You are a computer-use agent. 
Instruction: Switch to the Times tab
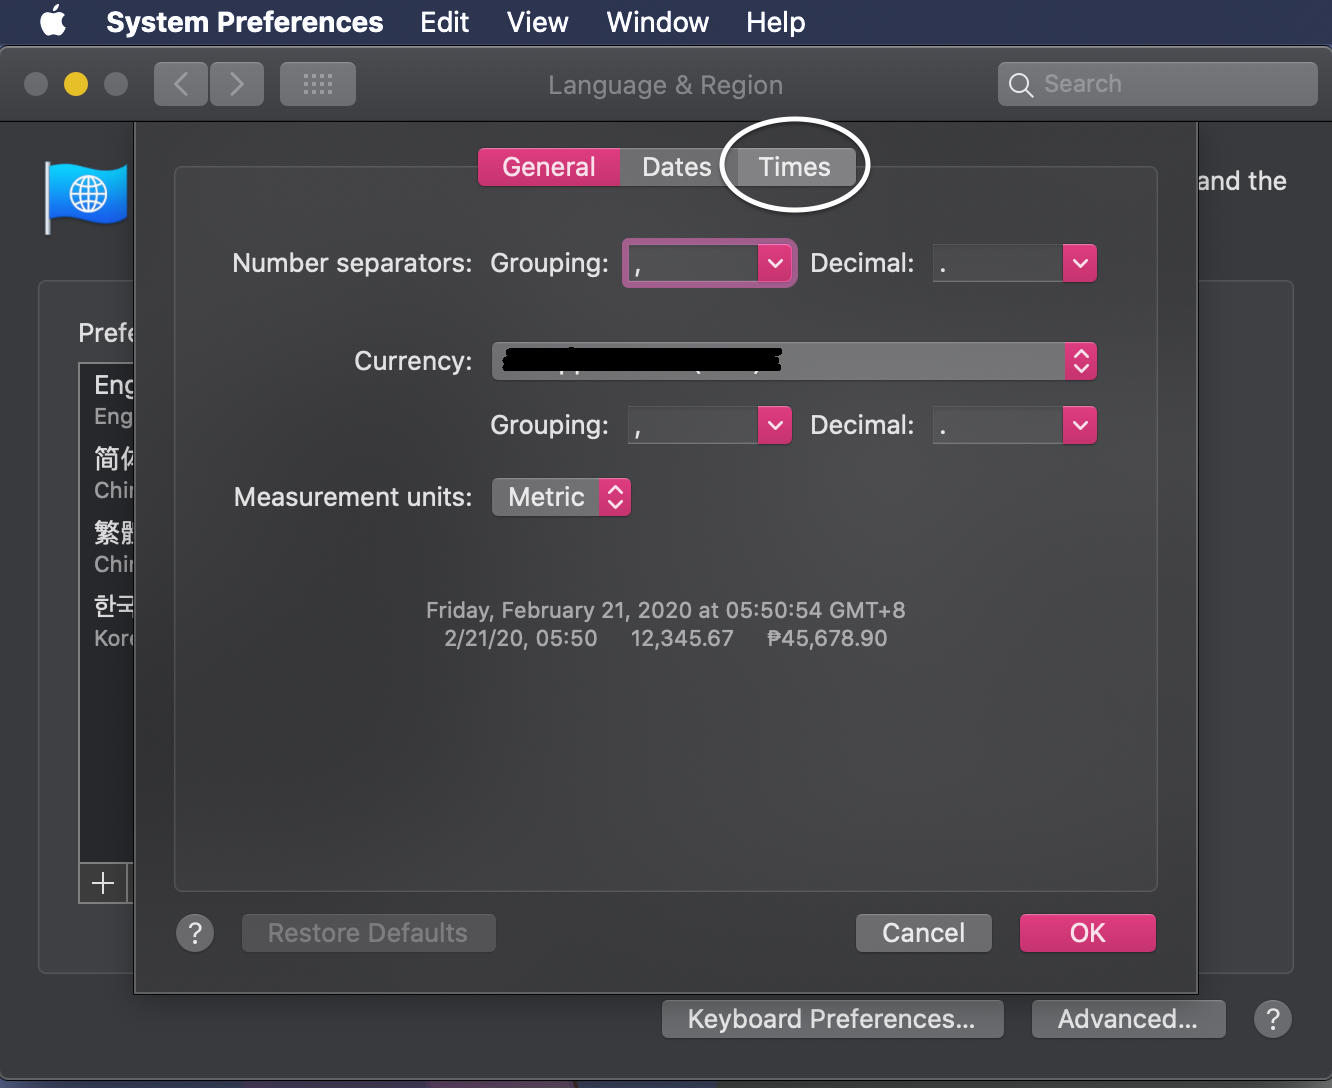click(x=794, y=167)
